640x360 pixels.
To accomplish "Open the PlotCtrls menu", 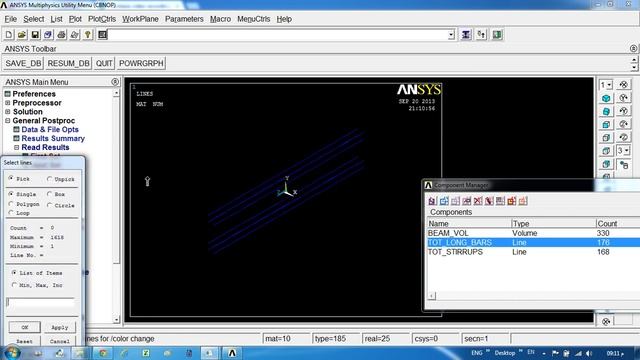I will tap(102, 19).
